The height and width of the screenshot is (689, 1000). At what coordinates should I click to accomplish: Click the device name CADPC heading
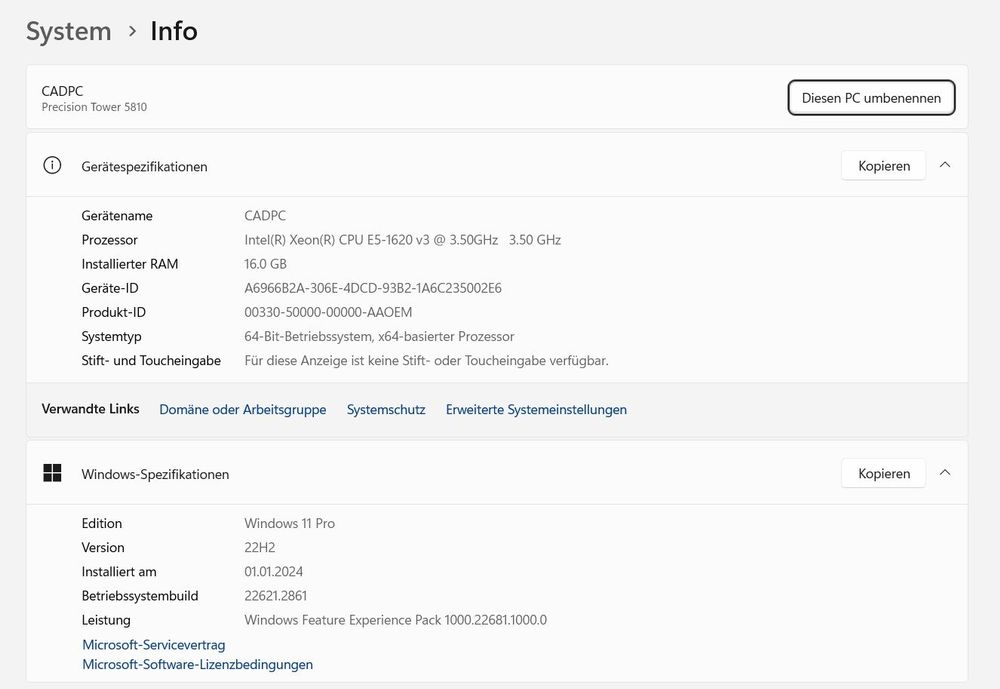(x=62, y=90)
